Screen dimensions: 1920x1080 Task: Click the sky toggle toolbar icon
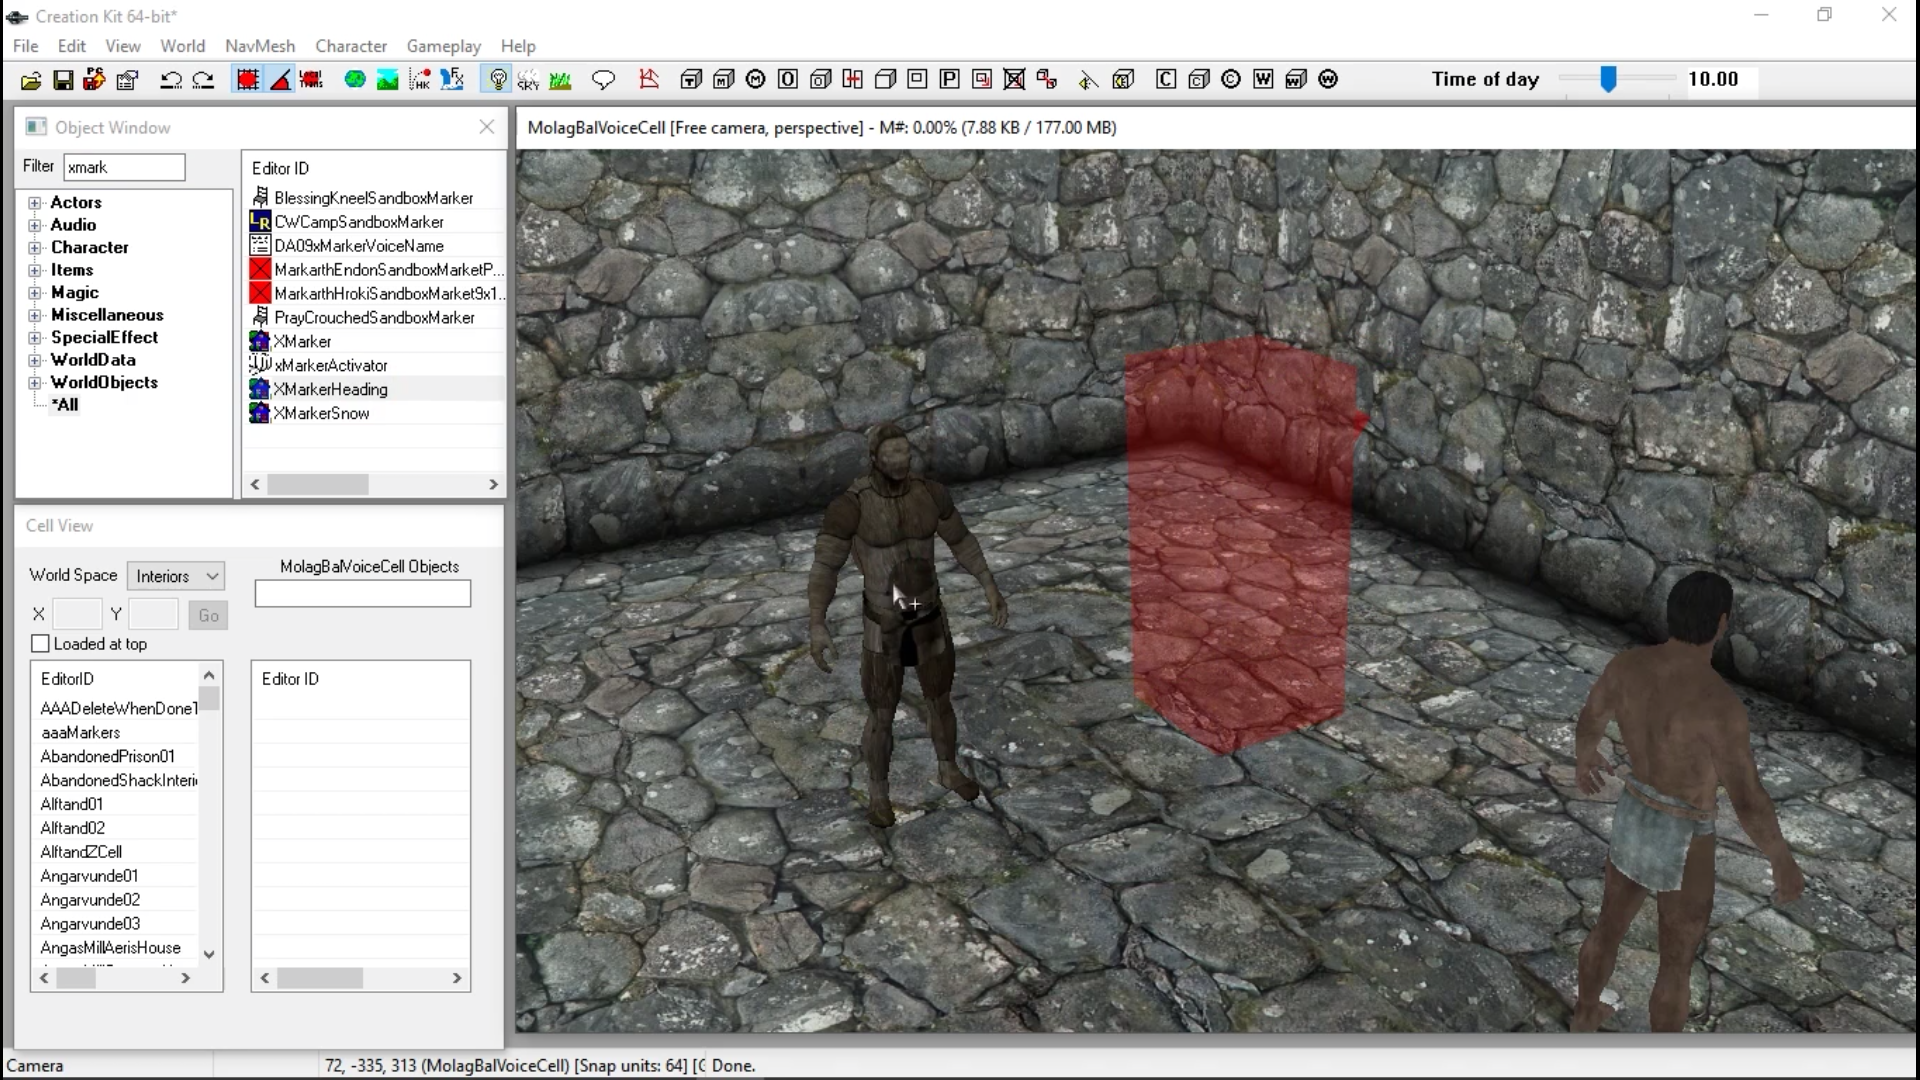point(528,80)
